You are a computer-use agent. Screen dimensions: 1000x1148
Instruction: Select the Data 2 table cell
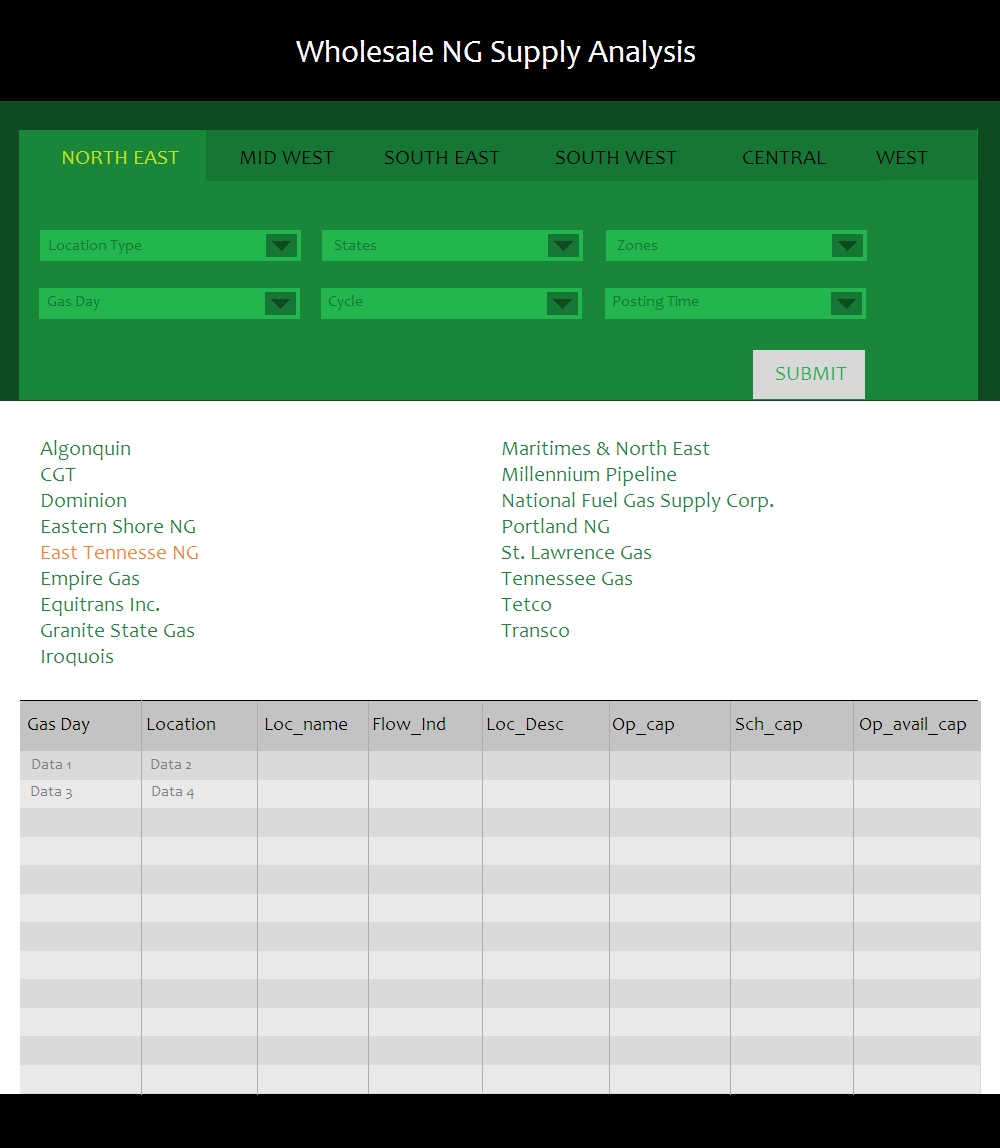pos(199,765)
